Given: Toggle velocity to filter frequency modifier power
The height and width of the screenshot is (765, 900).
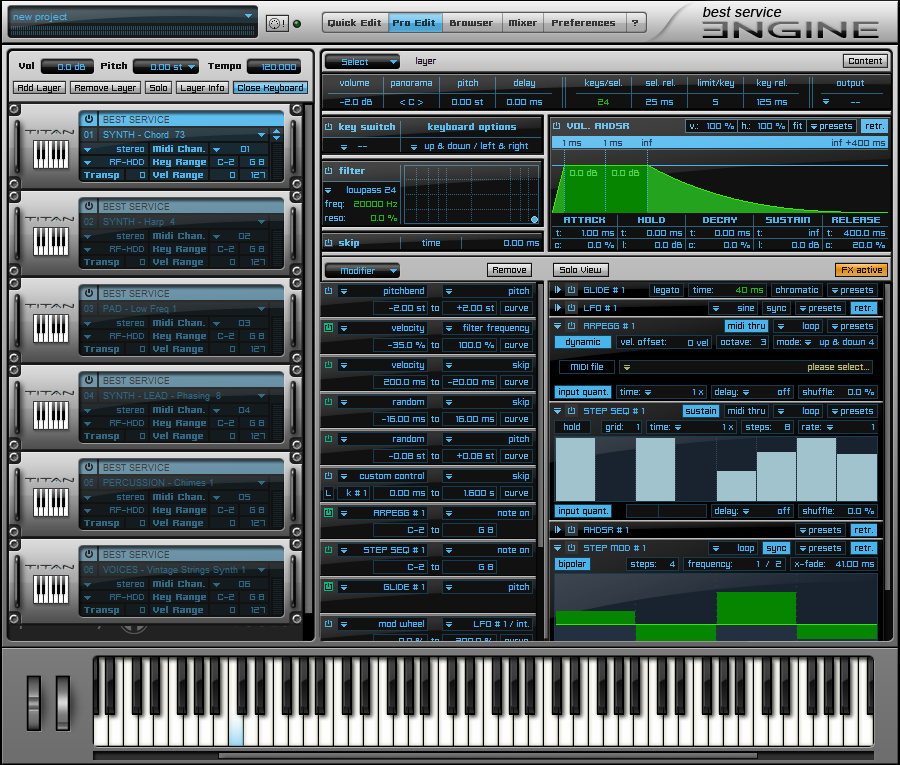Looking at the screenshot, I should pyautogui.click(x=329, y=328).
